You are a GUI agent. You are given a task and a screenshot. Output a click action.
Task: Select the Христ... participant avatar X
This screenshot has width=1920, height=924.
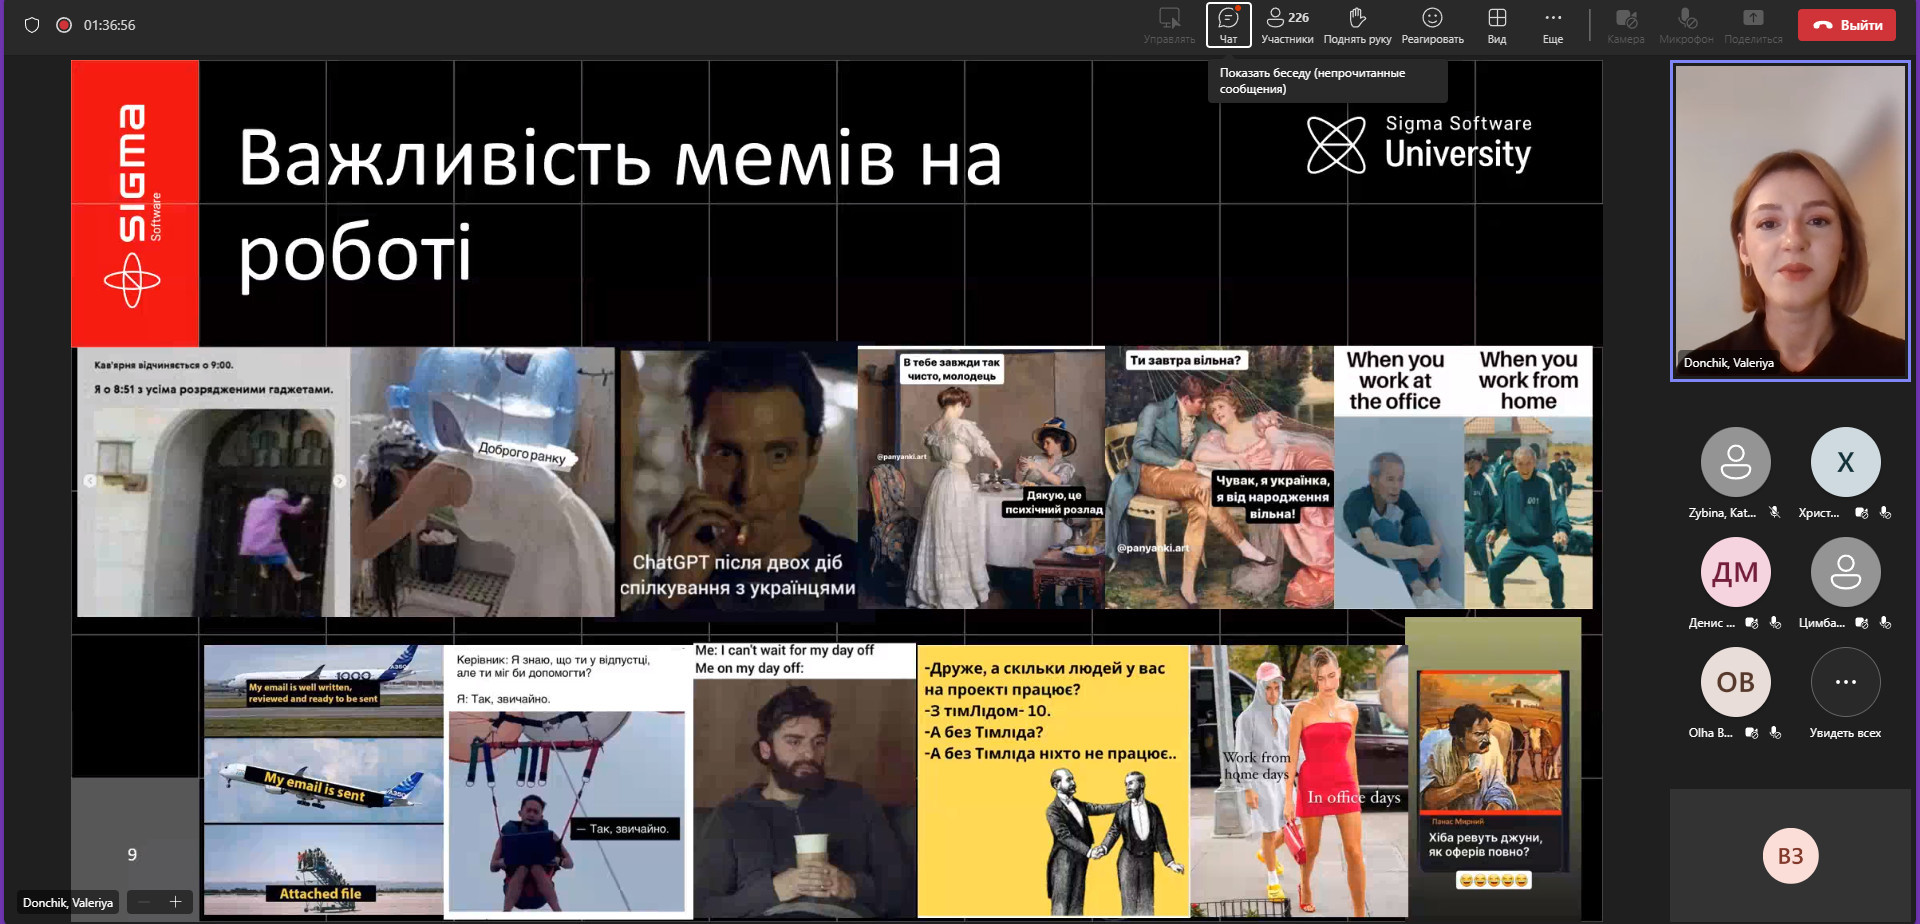[x=1845, y=462]
